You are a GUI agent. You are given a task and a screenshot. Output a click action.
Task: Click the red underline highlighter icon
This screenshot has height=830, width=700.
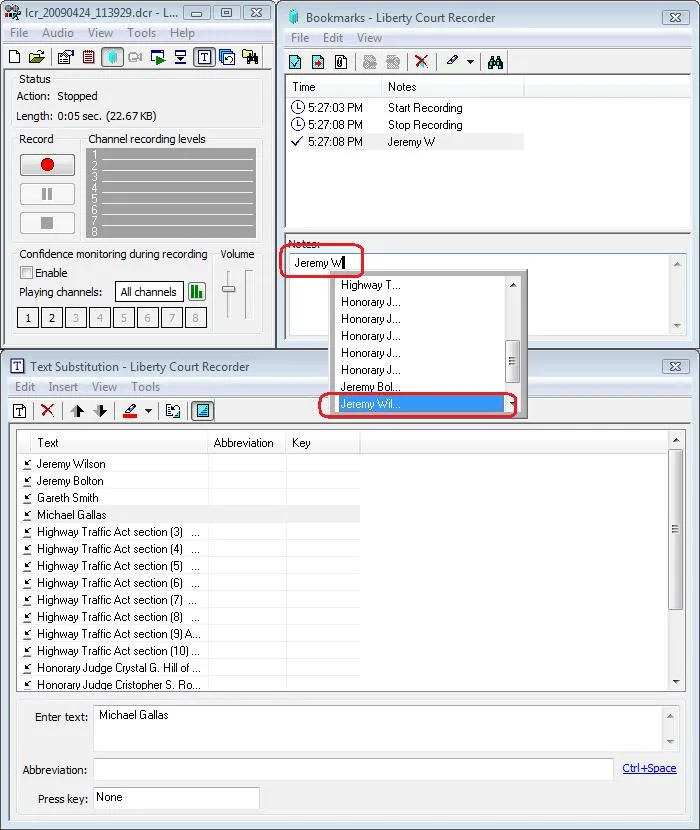pyautogui.click(x=130, y=411)
